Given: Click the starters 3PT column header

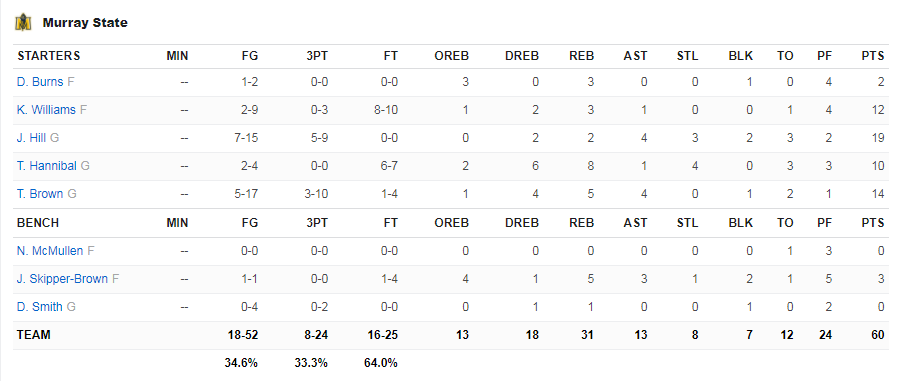Looking at the screenshot, I should click(317, 56).
